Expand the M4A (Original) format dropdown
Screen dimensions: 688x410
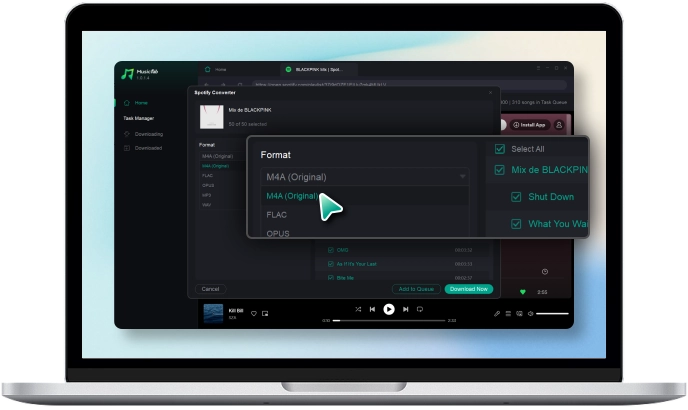click(365, 177)
